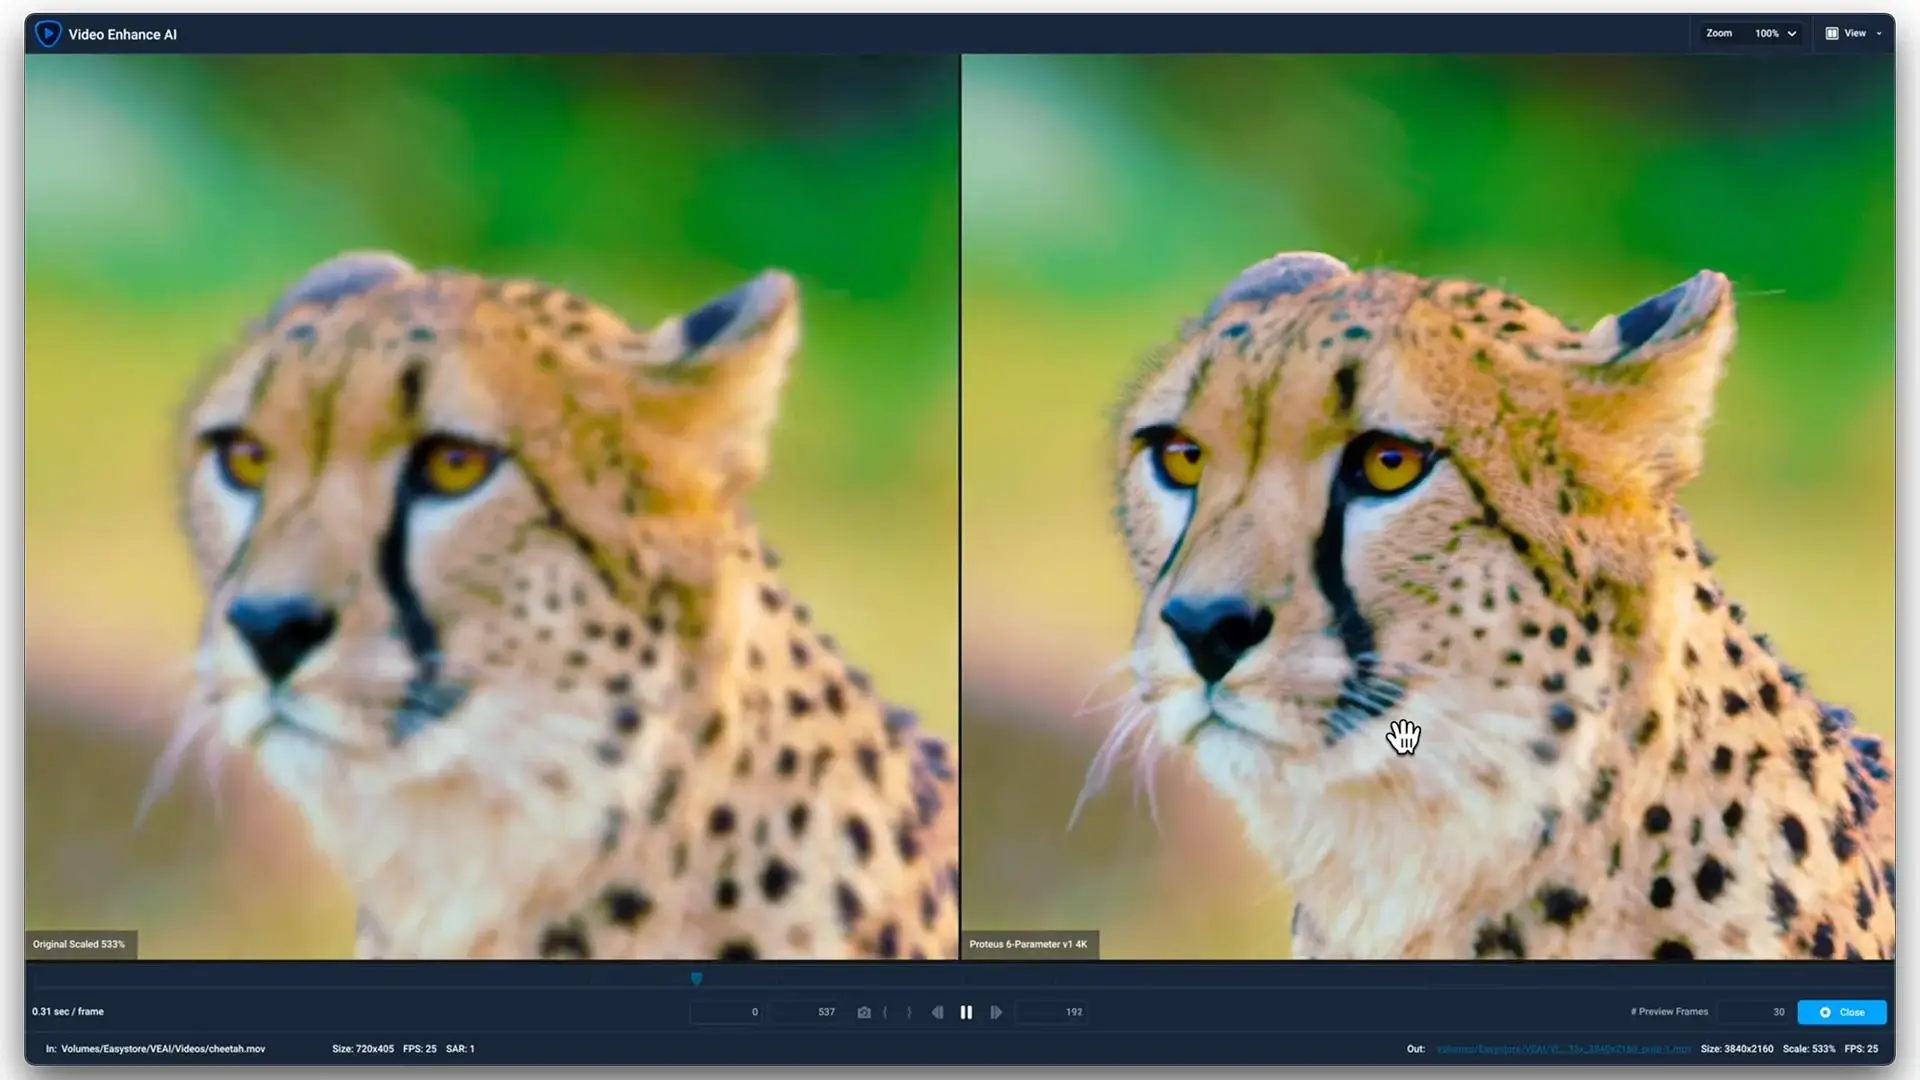Image resolution: width=1920 pixels, height=1080 pixels.
Task: Click the Video Enhance AI logo icon
Action: pyautogui.click(x=47, y=33)
